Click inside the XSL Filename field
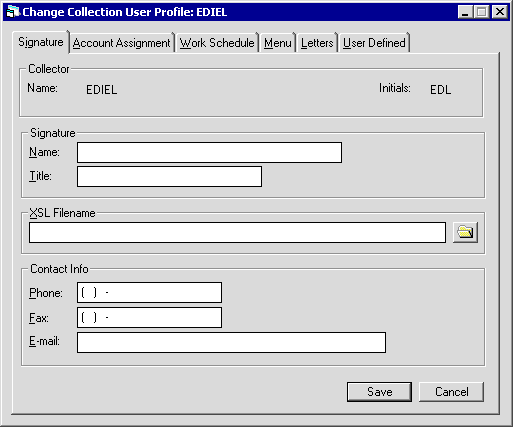 tap(237, 233)
